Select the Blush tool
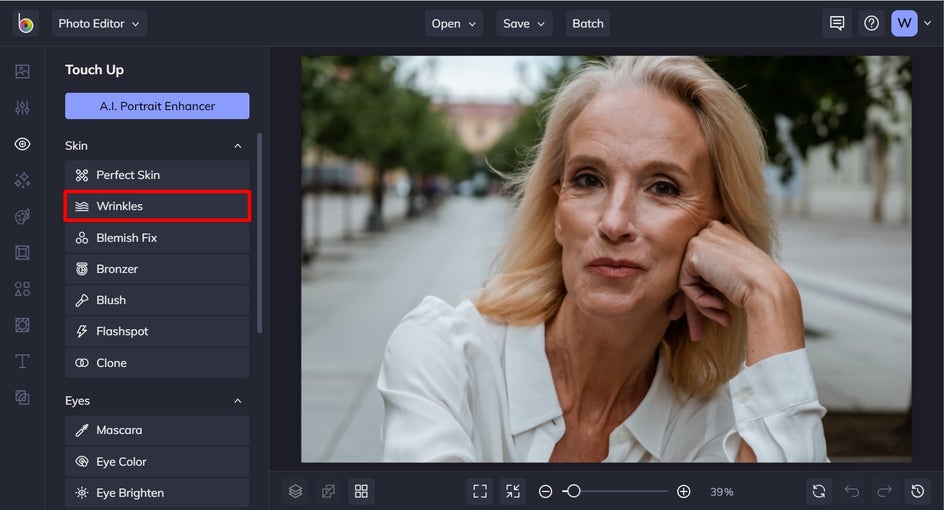This screenshot has width=944, height=510. (157, 300)
